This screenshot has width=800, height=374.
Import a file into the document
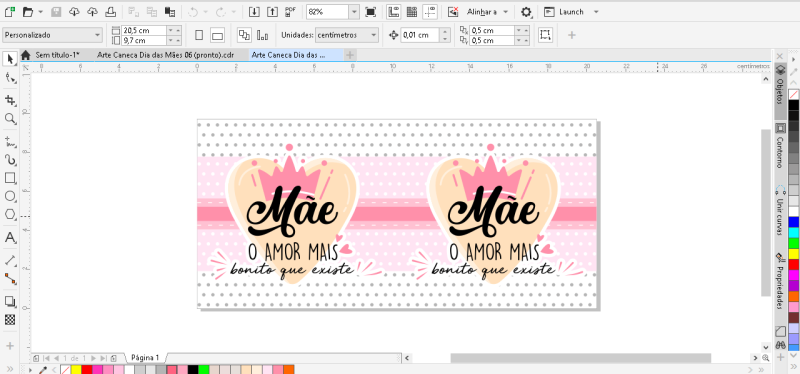point(255,11)
